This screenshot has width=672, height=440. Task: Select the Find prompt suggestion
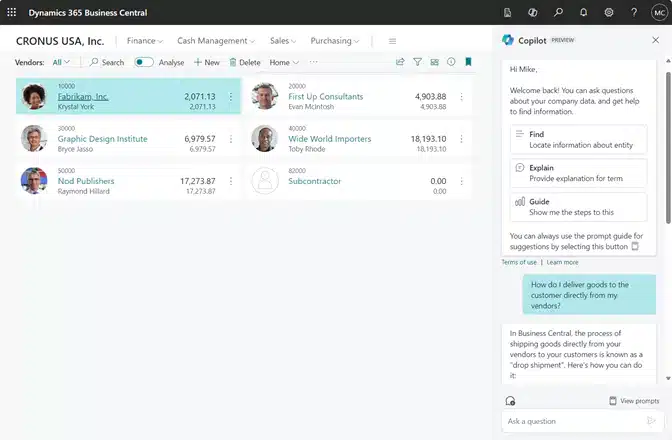(578, 139)
